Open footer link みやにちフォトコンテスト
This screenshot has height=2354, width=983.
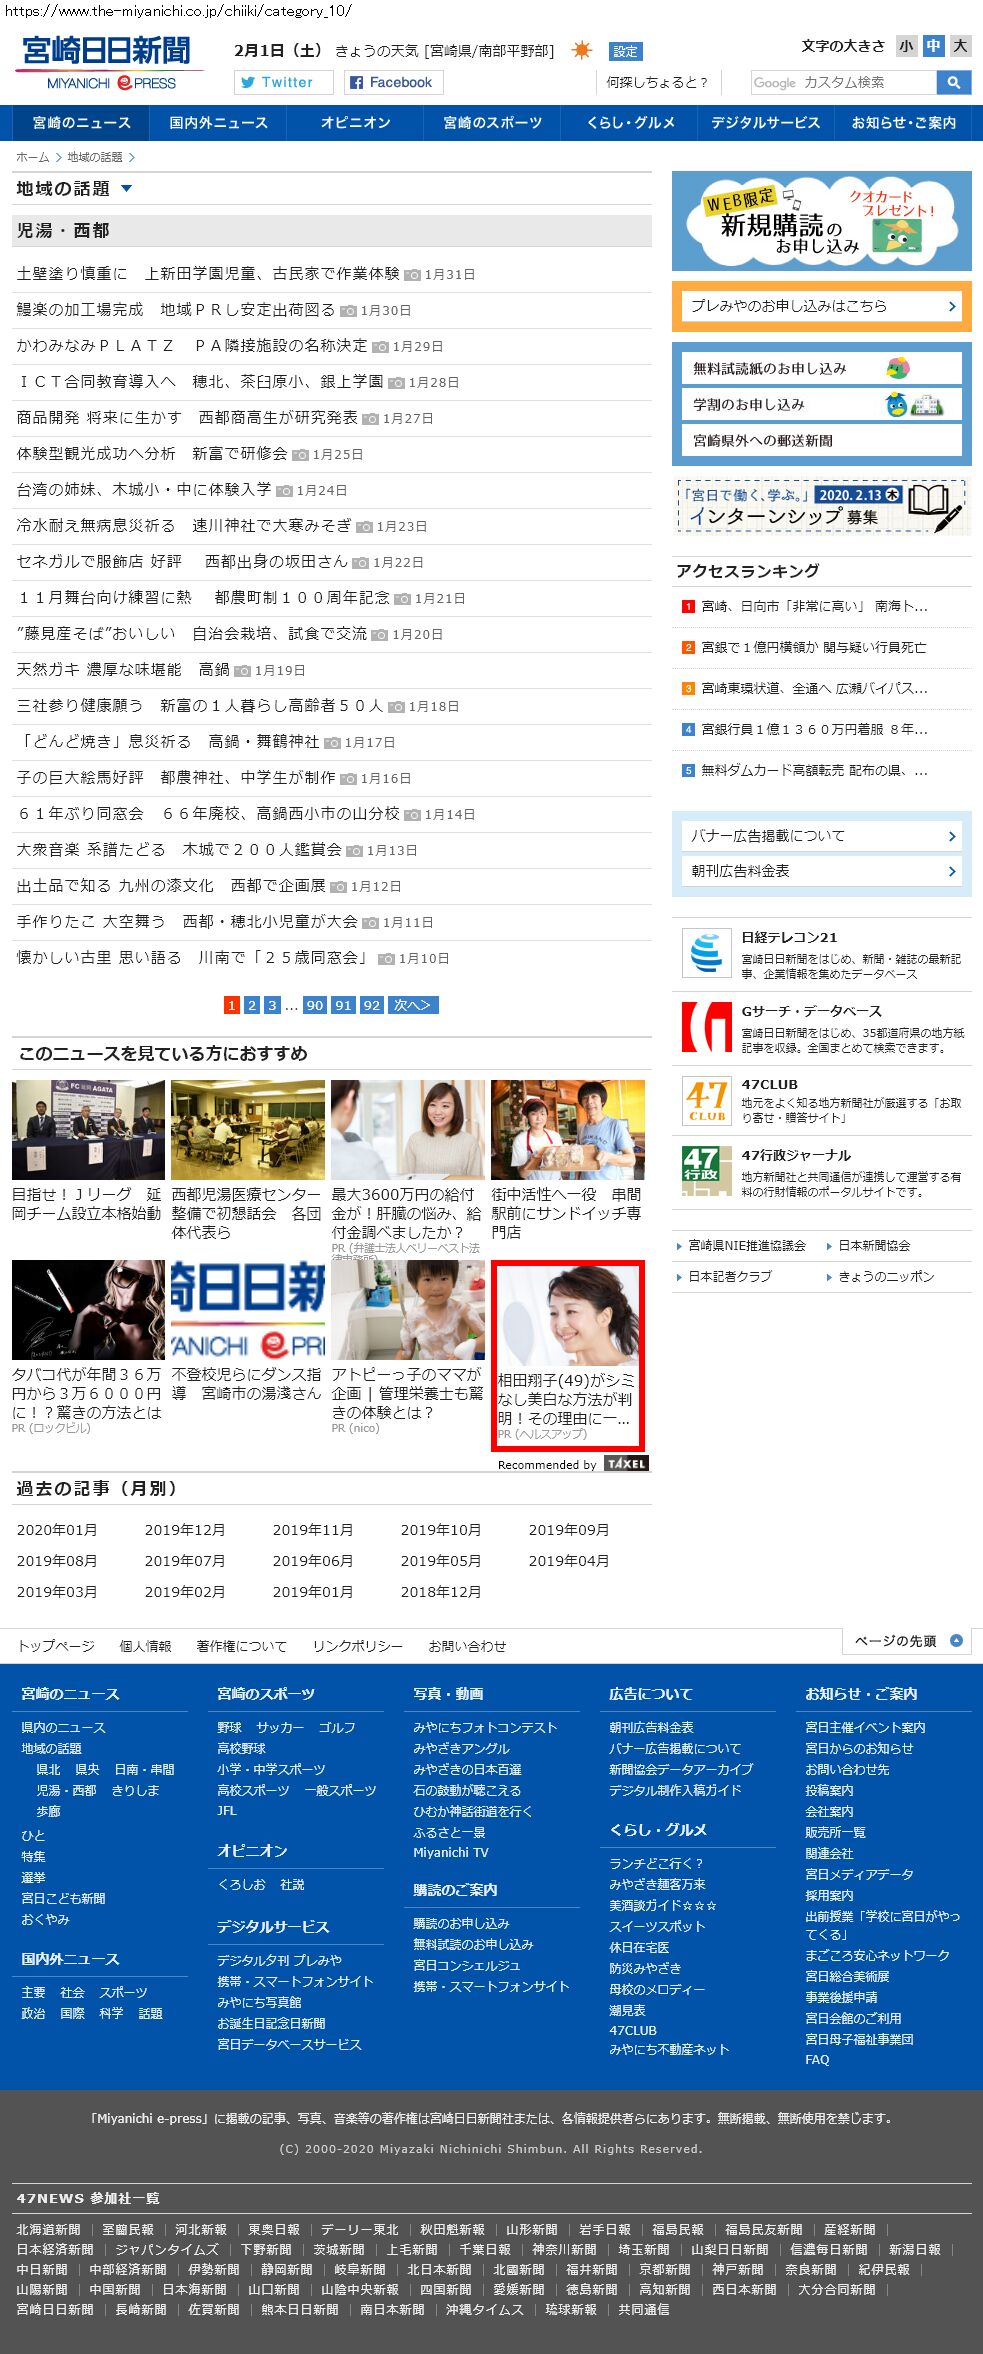click(485, 1727)
